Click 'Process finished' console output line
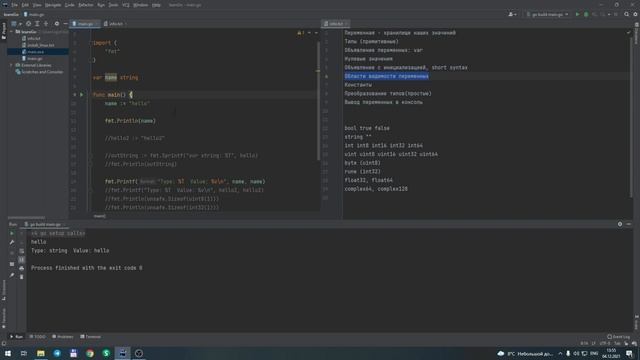This screenshot has width=640, height=360. (87, 268)
